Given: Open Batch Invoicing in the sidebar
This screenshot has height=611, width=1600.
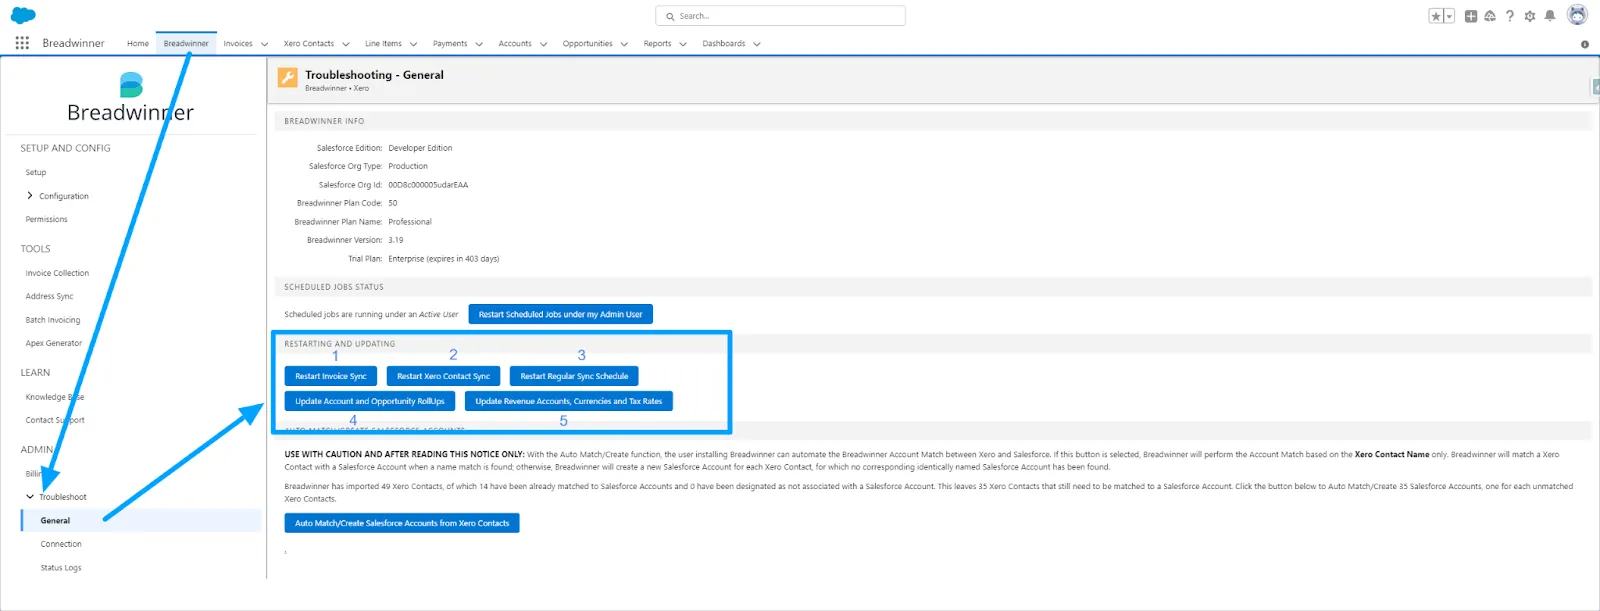Looking at the screenshot, I should [x=53, y=320].
